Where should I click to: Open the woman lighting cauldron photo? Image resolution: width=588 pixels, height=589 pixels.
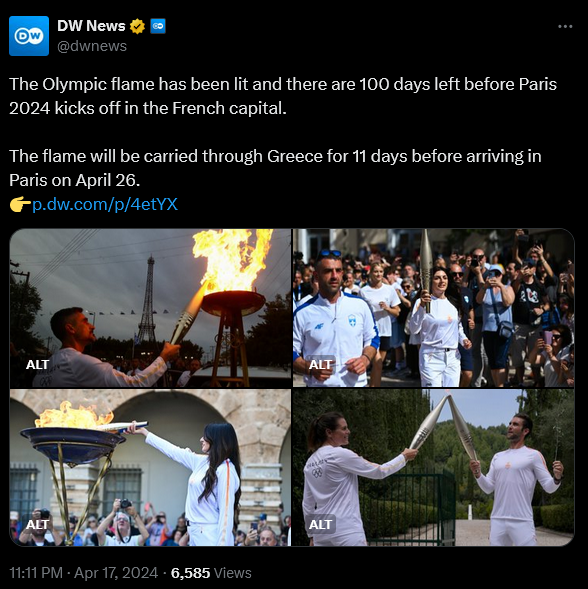150,467
